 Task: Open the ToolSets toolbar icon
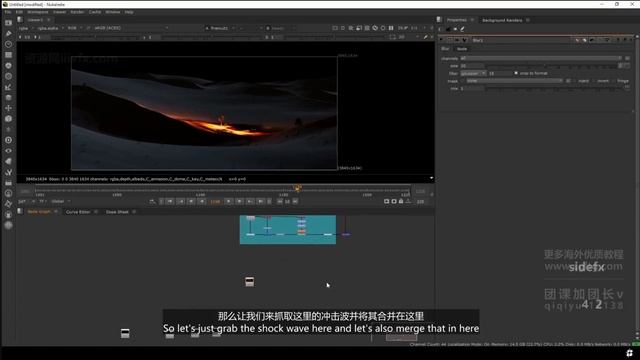[x=8, y=172]
